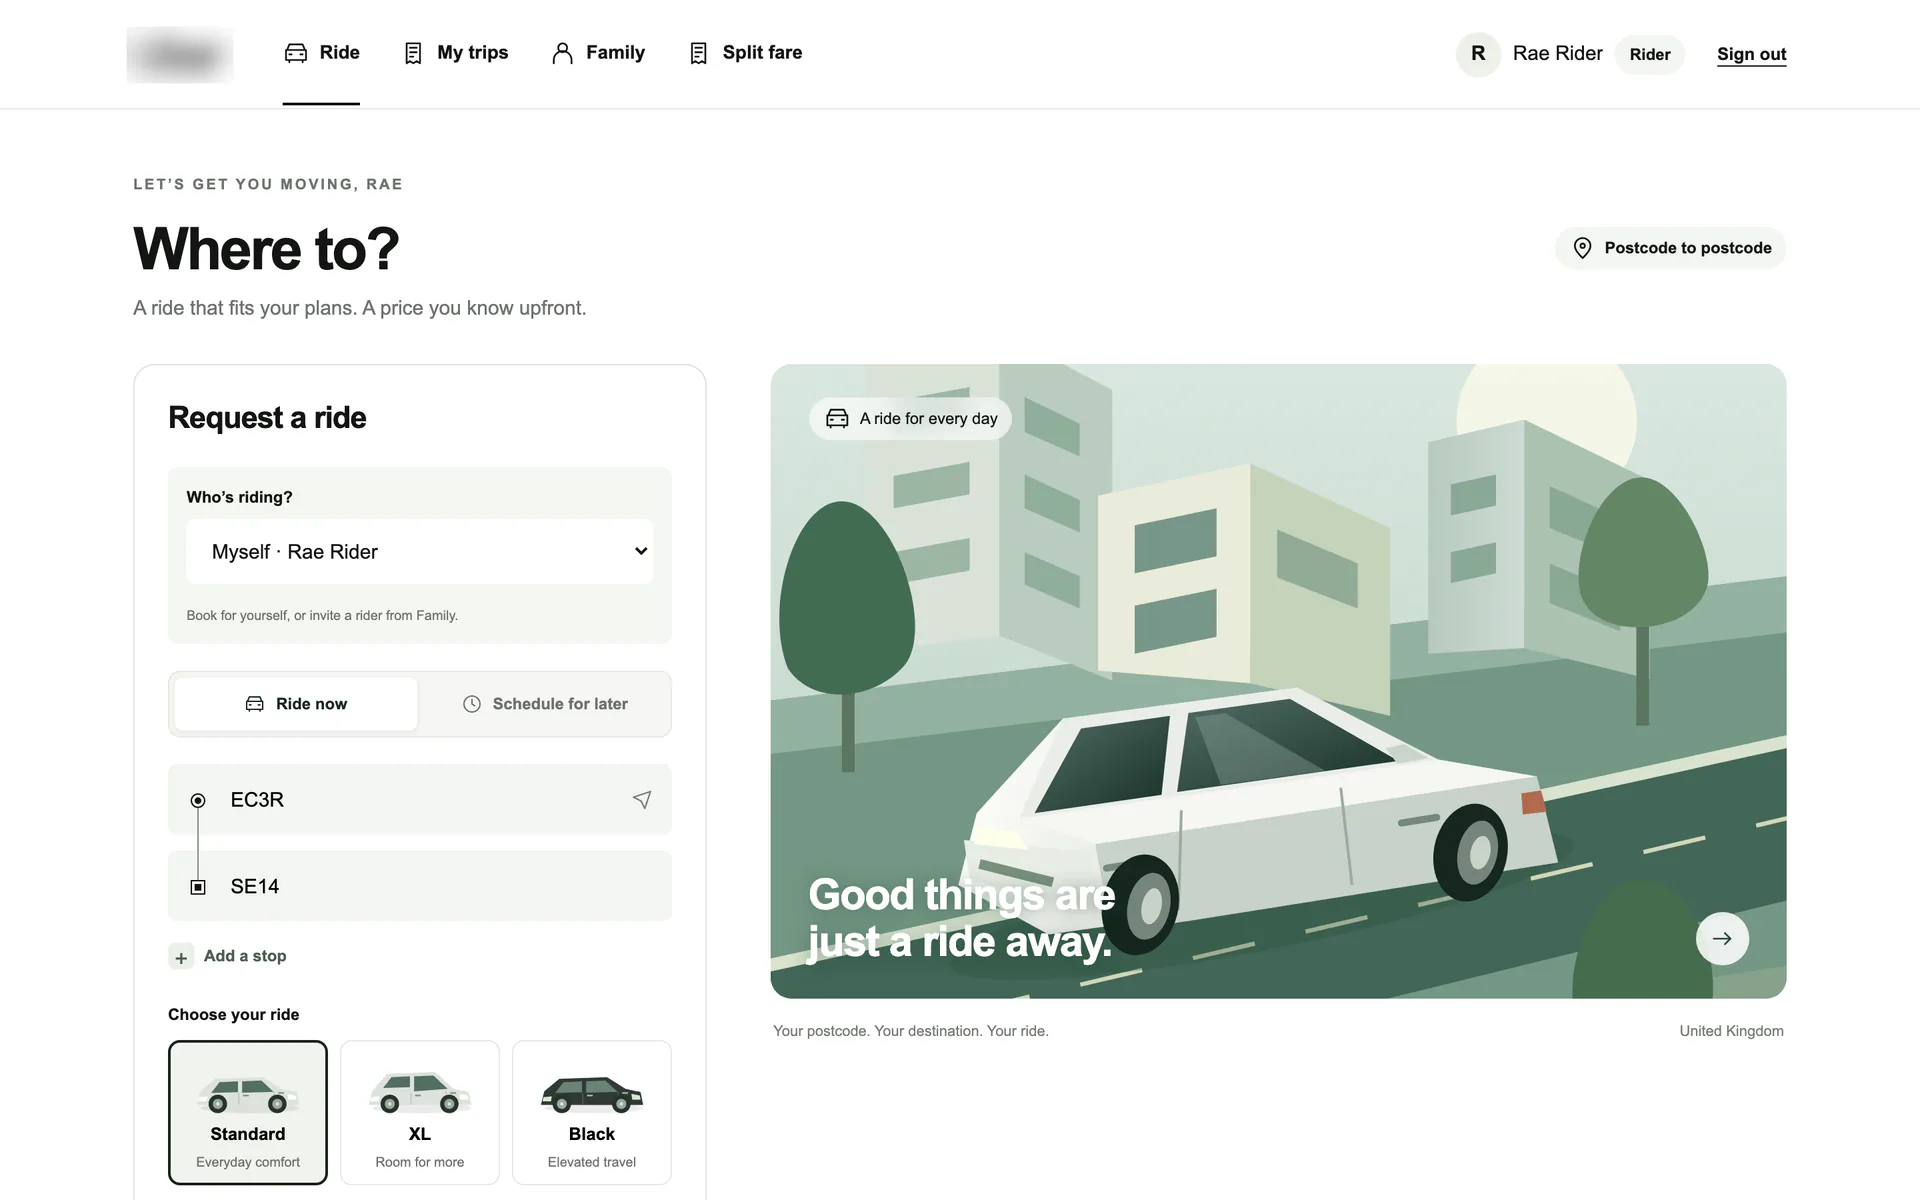The image size is (1920, 1200).
Task: Click the pickup origin dot icon
Action: click(x=198, y=800)
